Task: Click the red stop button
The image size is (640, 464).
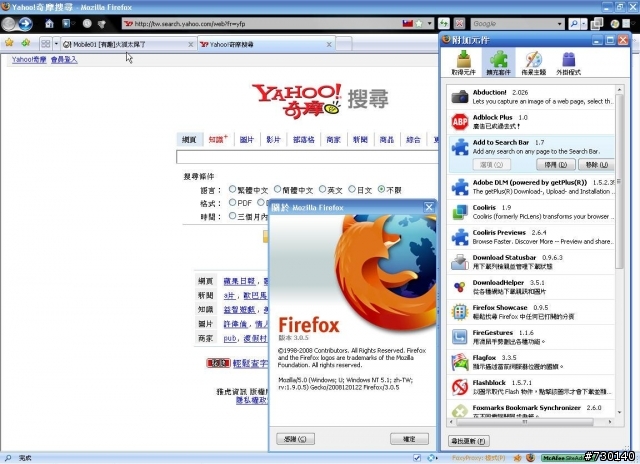Action: (x=459, y=24)
